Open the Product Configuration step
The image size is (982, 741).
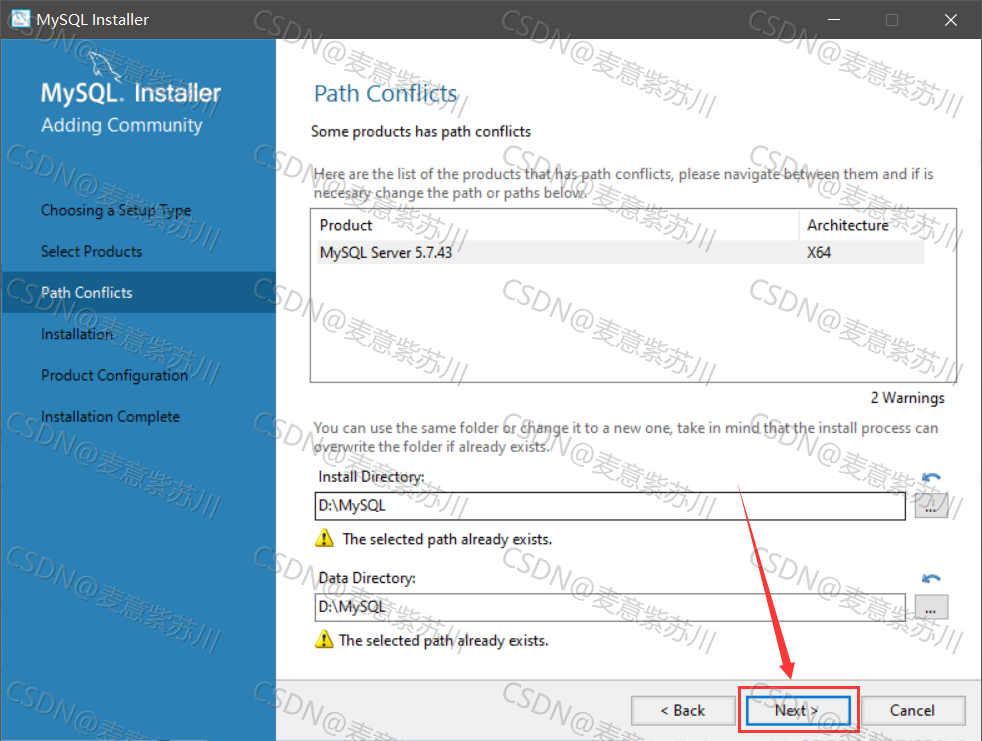coord(115,375)
